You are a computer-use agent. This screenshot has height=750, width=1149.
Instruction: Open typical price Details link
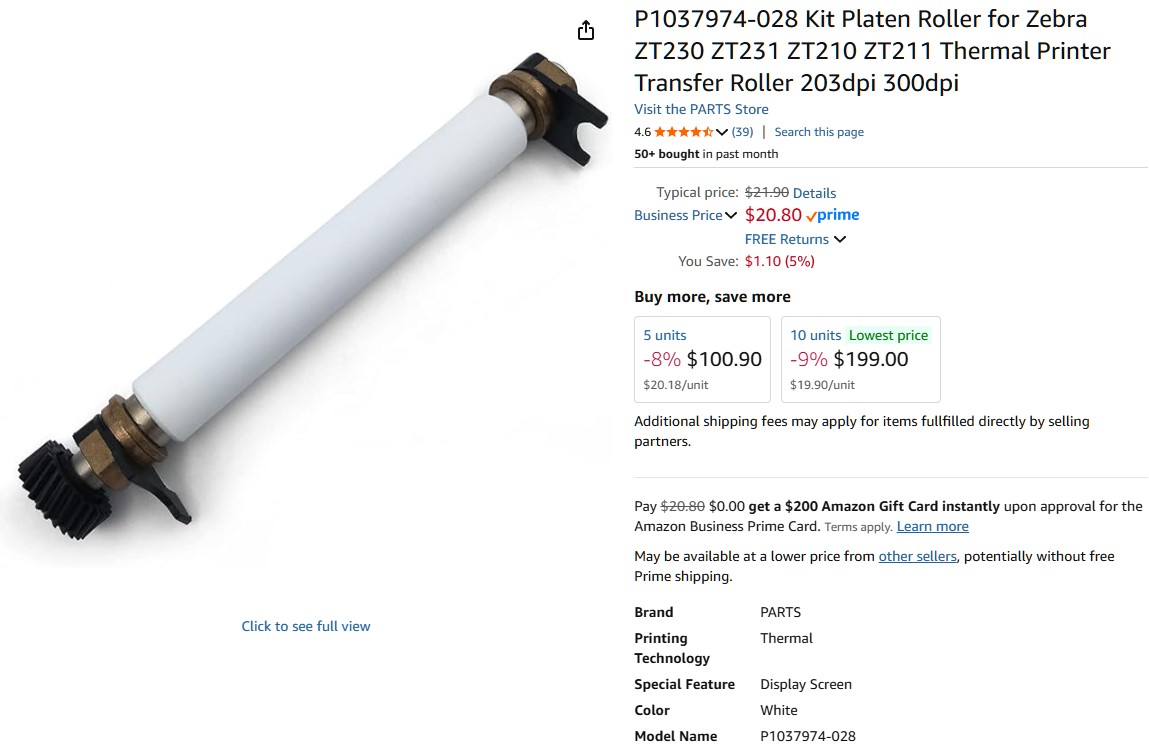(x=814, y=193)
